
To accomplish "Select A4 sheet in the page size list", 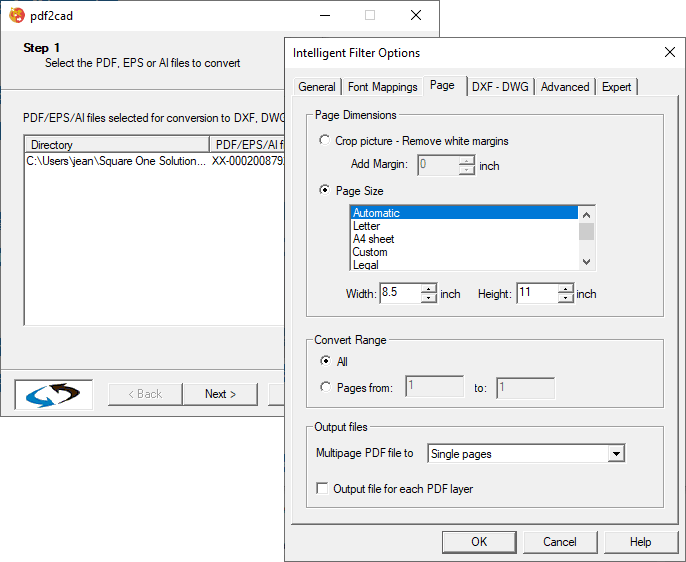I will point(464,239).
